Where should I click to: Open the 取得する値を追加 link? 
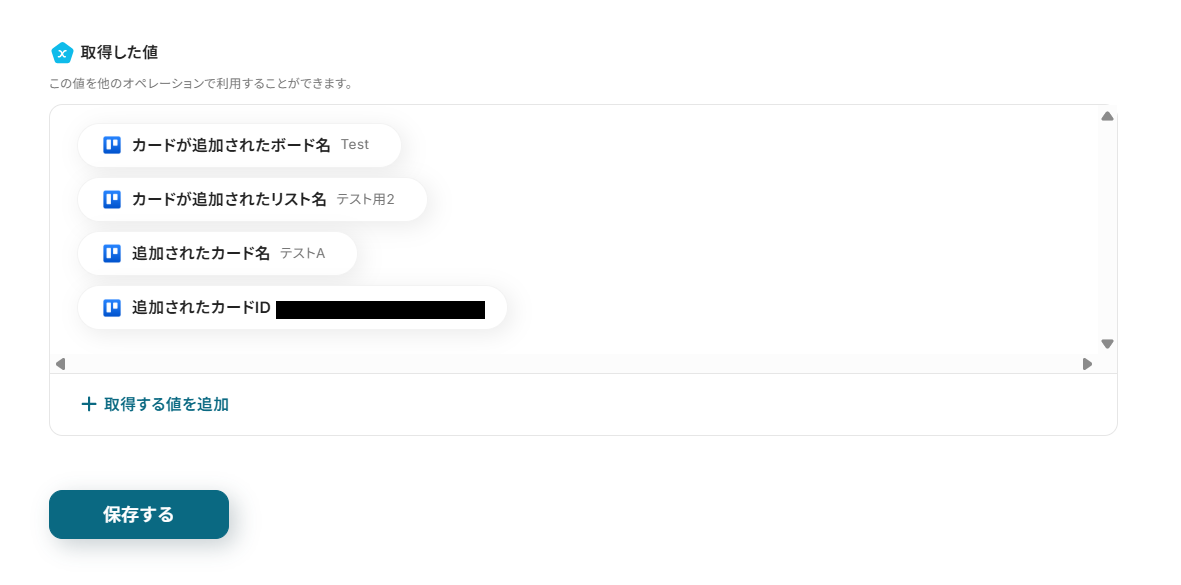(166, 404)
